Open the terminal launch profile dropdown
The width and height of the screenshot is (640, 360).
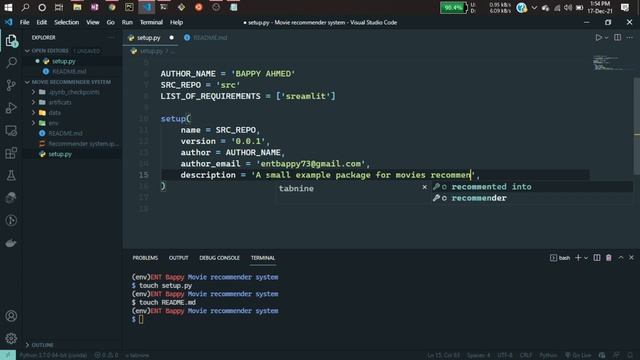pos(586,258)
